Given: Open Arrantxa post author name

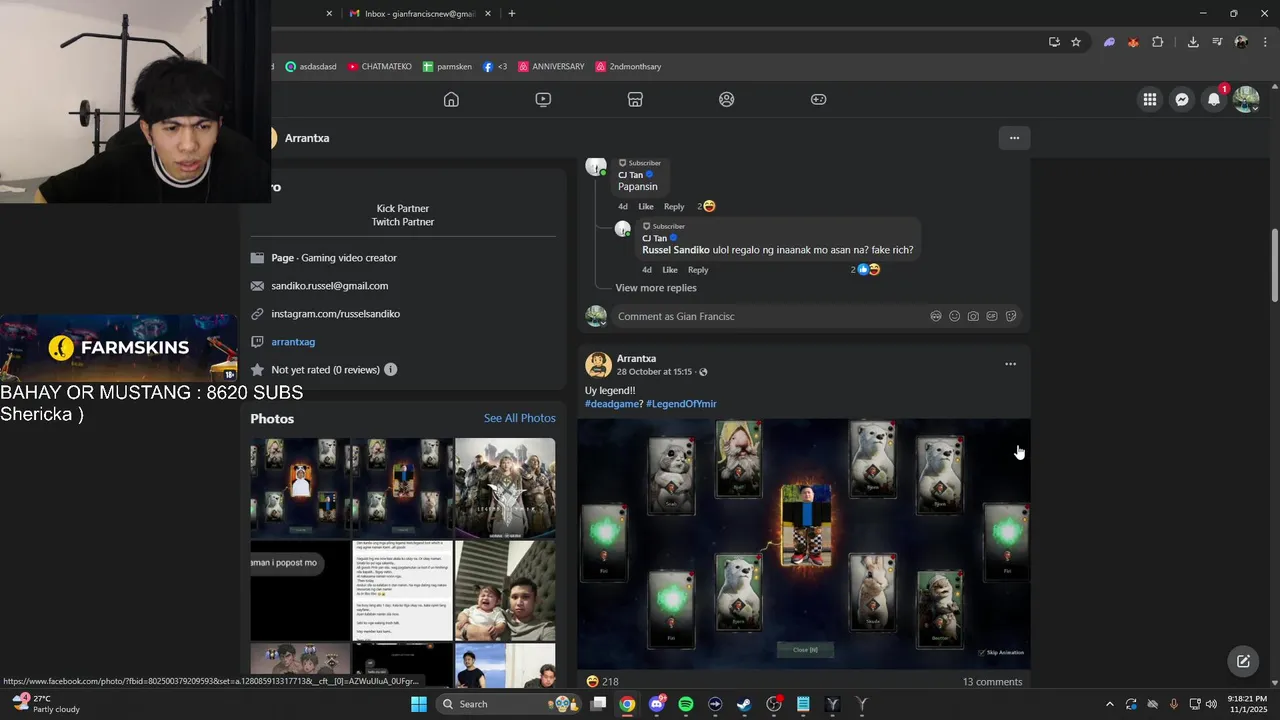Looking at the screenshot, I should pyautogui.click(x=636, y=358).
